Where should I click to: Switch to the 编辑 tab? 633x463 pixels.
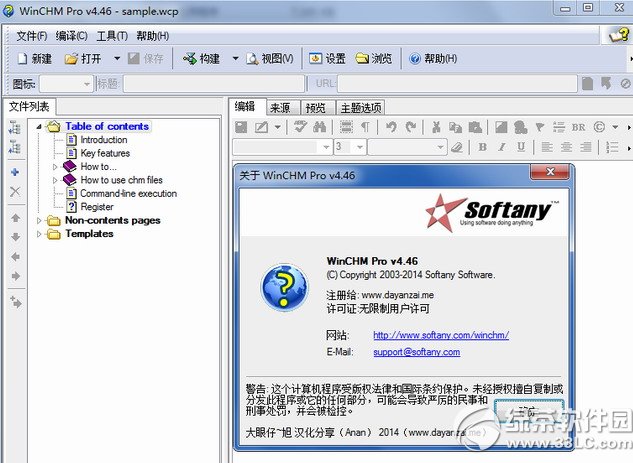(x=245, y=107)
